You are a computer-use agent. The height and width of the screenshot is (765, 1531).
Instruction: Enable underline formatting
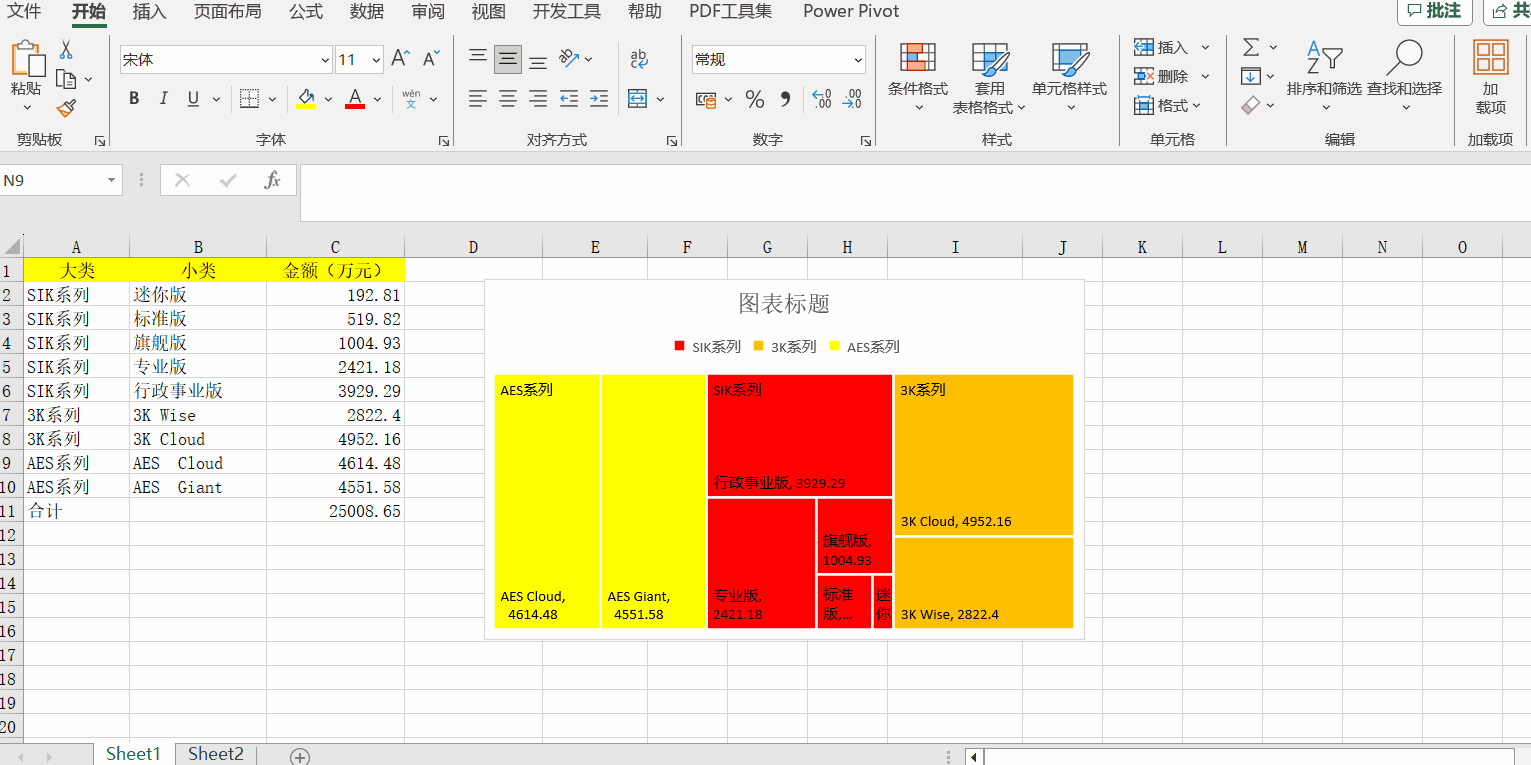191,98
